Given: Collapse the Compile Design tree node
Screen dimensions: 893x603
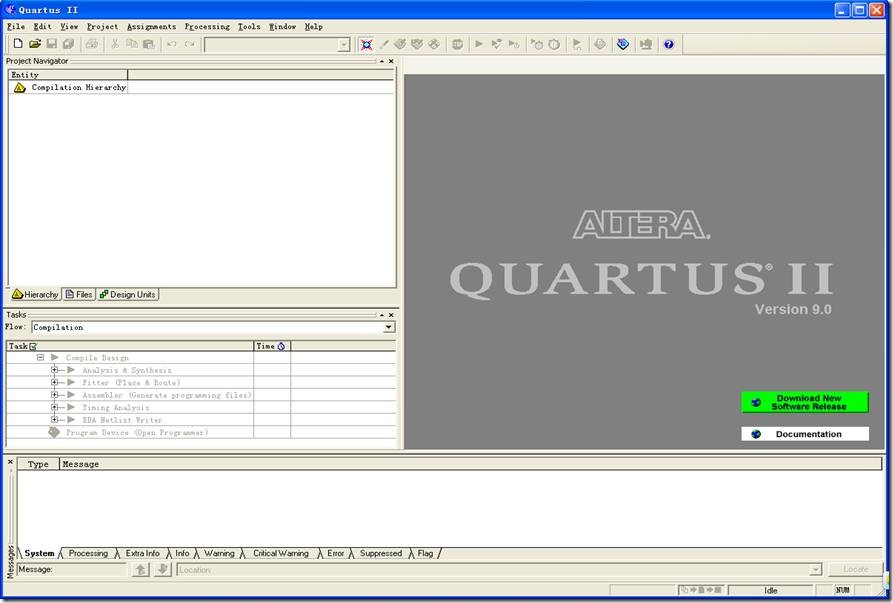Looking at the screenshot, I should point(41,358).
